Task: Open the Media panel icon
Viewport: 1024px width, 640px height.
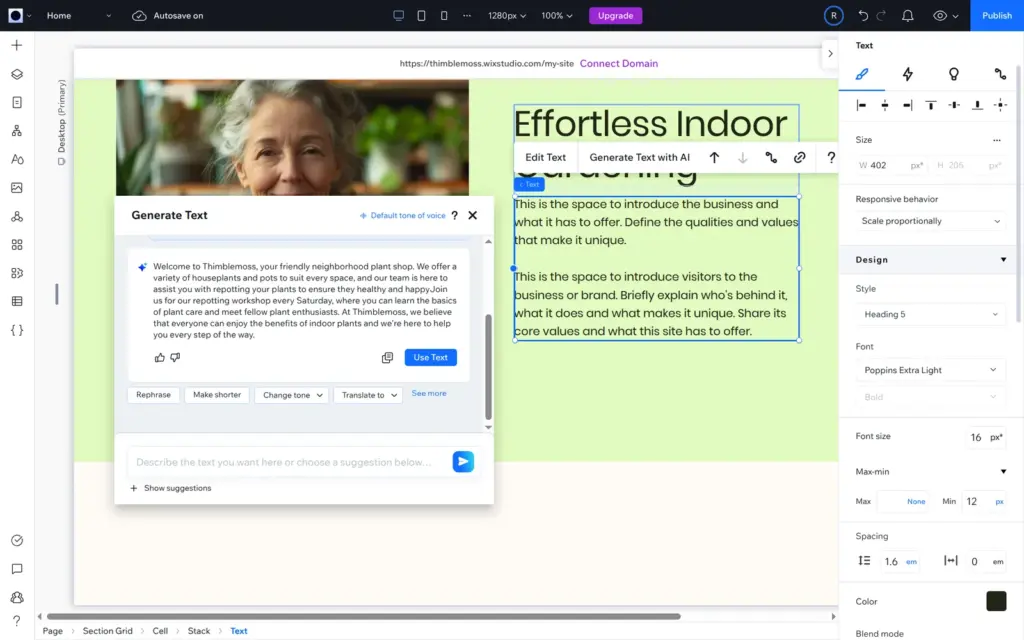Action: 17,188
